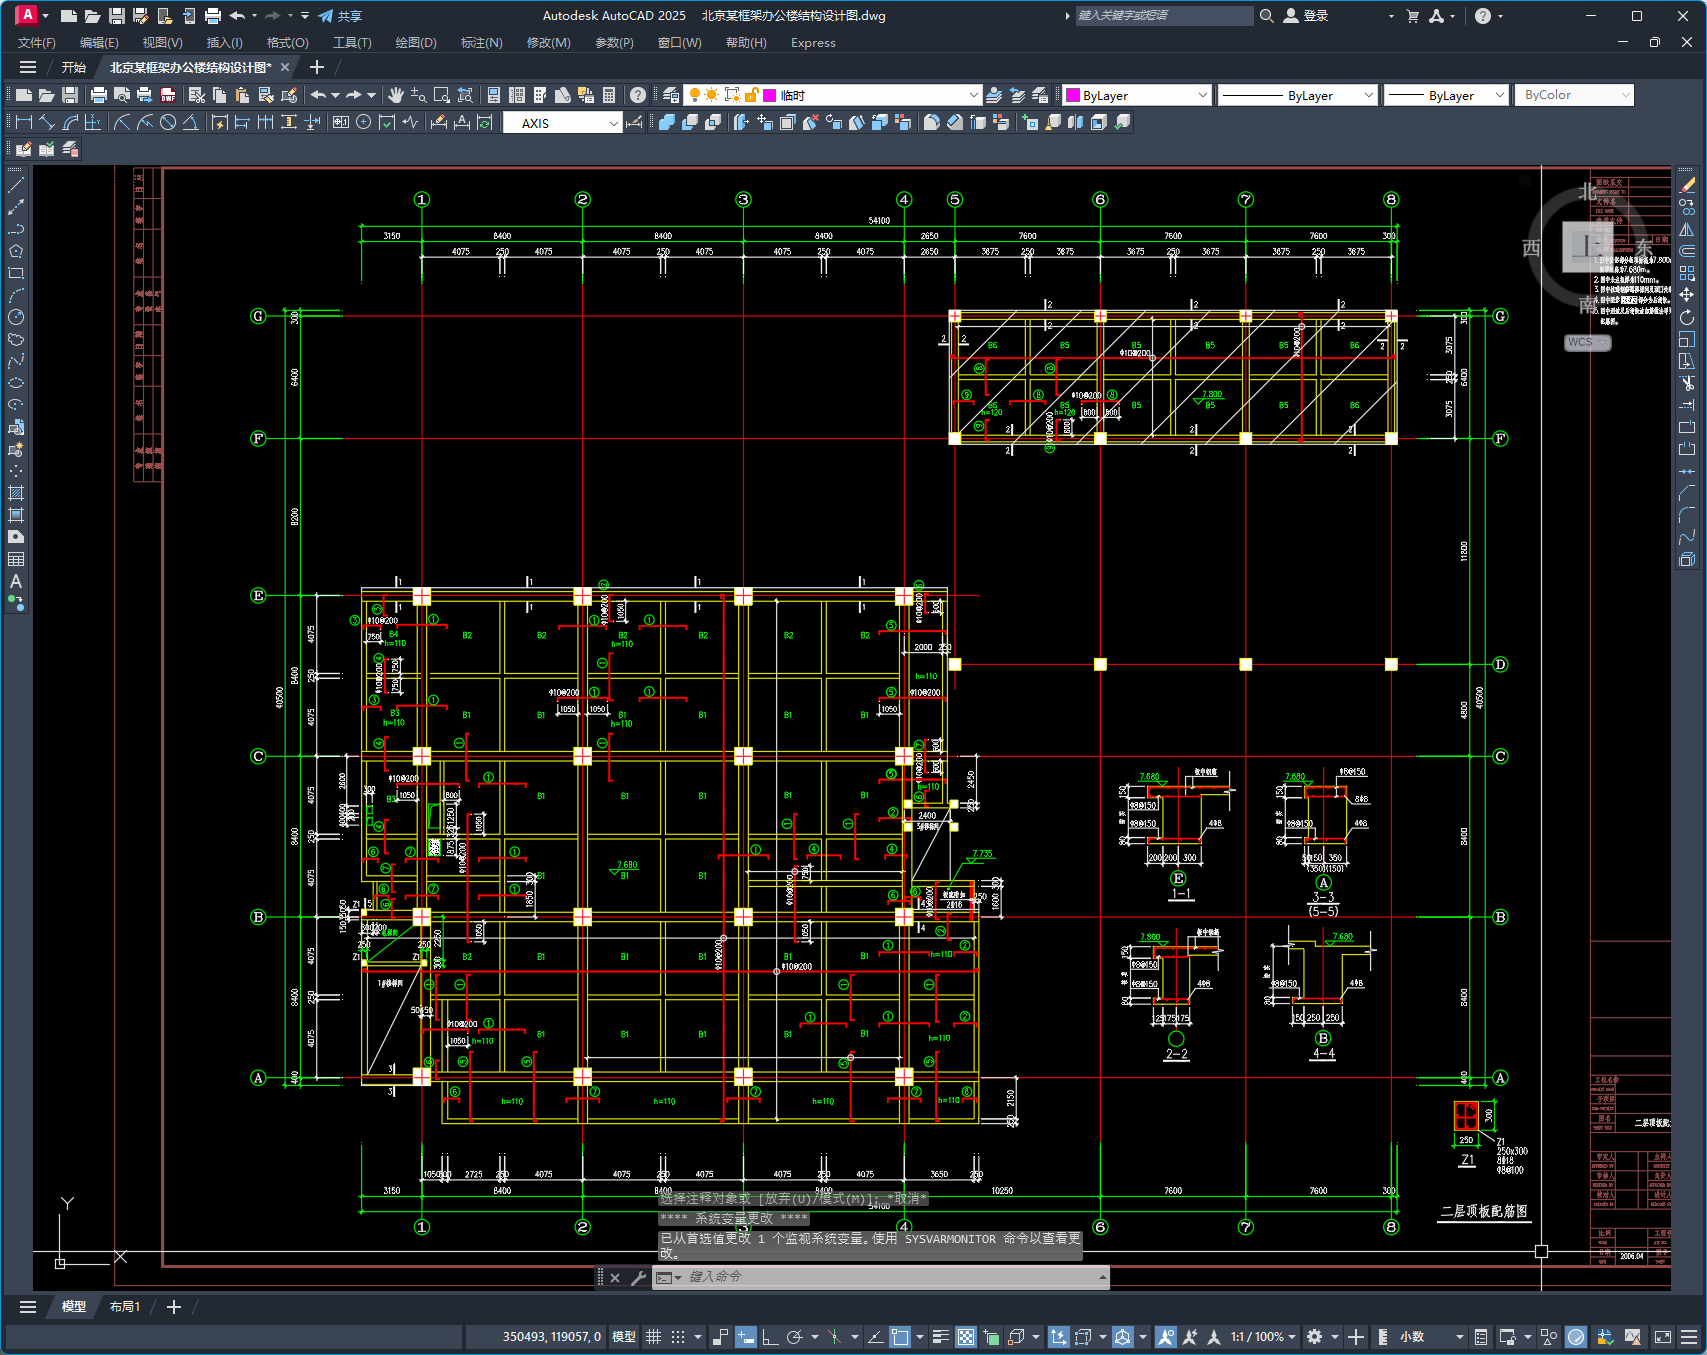
Task: Select the Hatch tool in left toolbar
Action: [x=16, y=493]
